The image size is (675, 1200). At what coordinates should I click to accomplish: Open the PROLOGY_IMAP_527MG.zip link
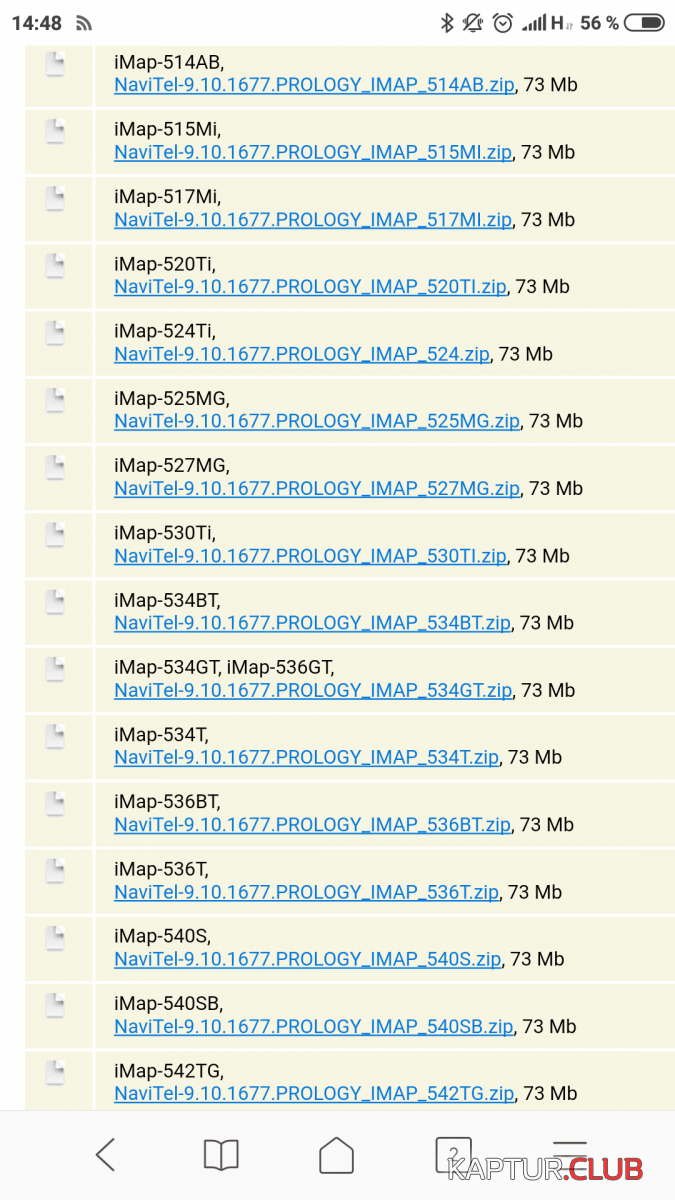pyautogui.click(x=316, y=489)
